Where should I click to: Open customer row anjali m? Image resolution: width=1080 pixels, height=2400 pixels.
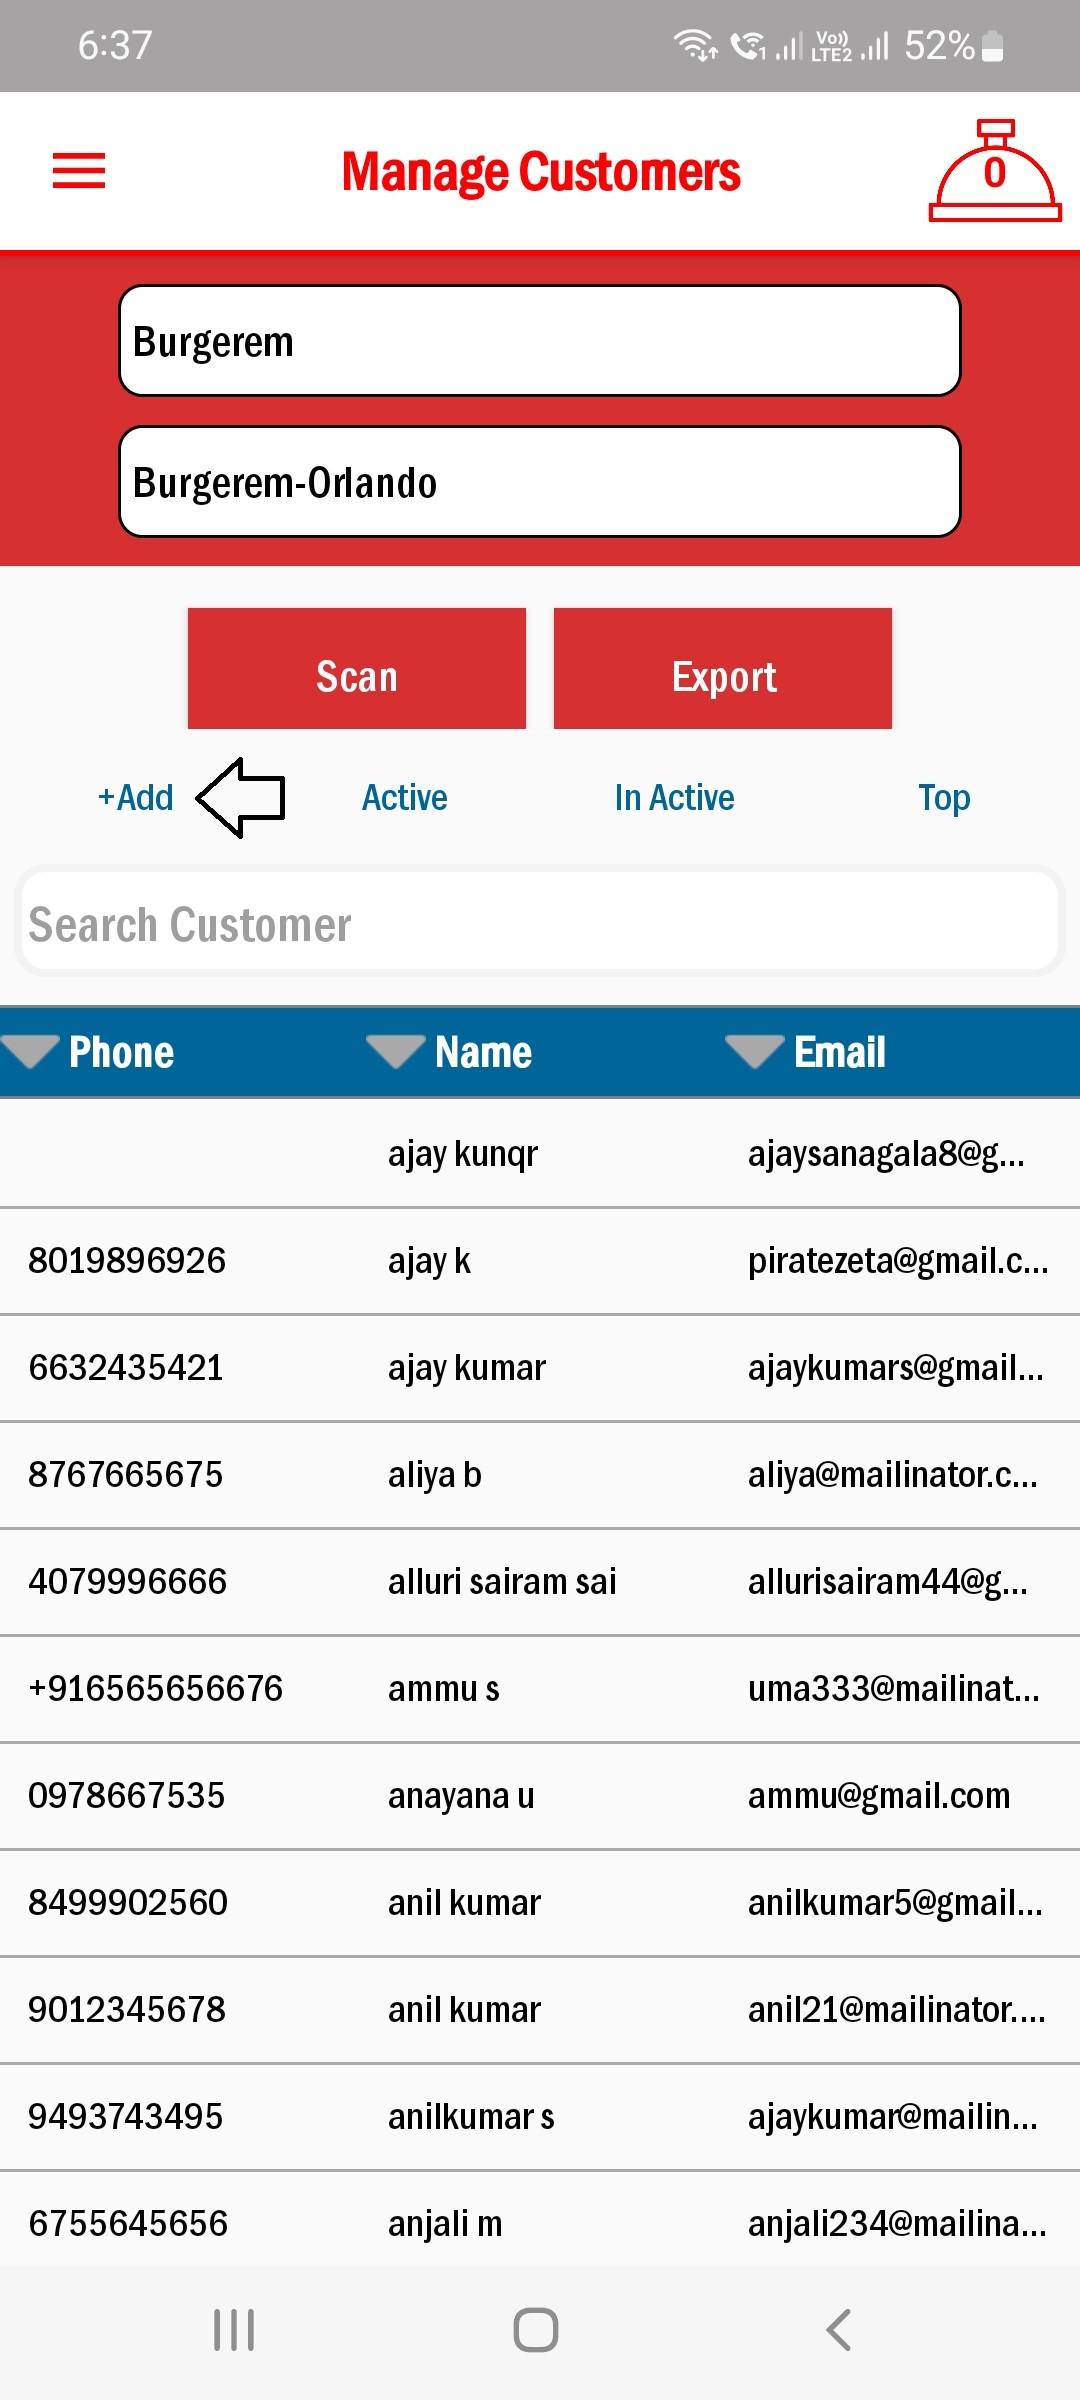click(445, 2224)
